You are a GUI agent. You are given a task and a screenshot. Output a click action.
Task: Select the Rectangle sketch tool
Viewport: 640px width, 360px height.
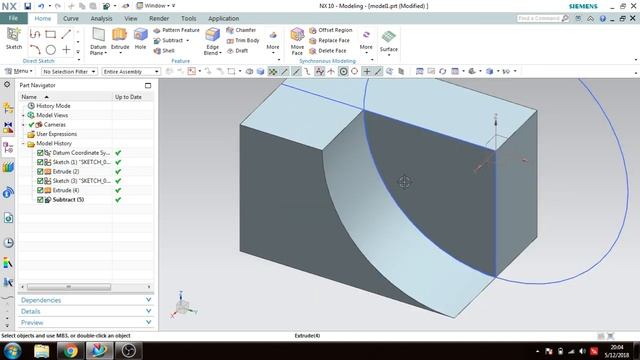click(51, 35)
